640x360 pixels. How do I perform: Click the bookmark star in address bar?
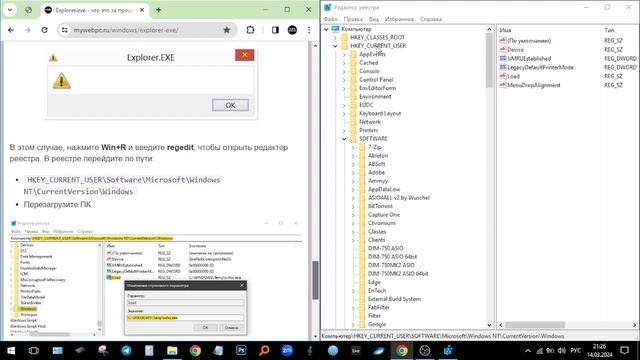pyautogui.click(x=227, y=30)
